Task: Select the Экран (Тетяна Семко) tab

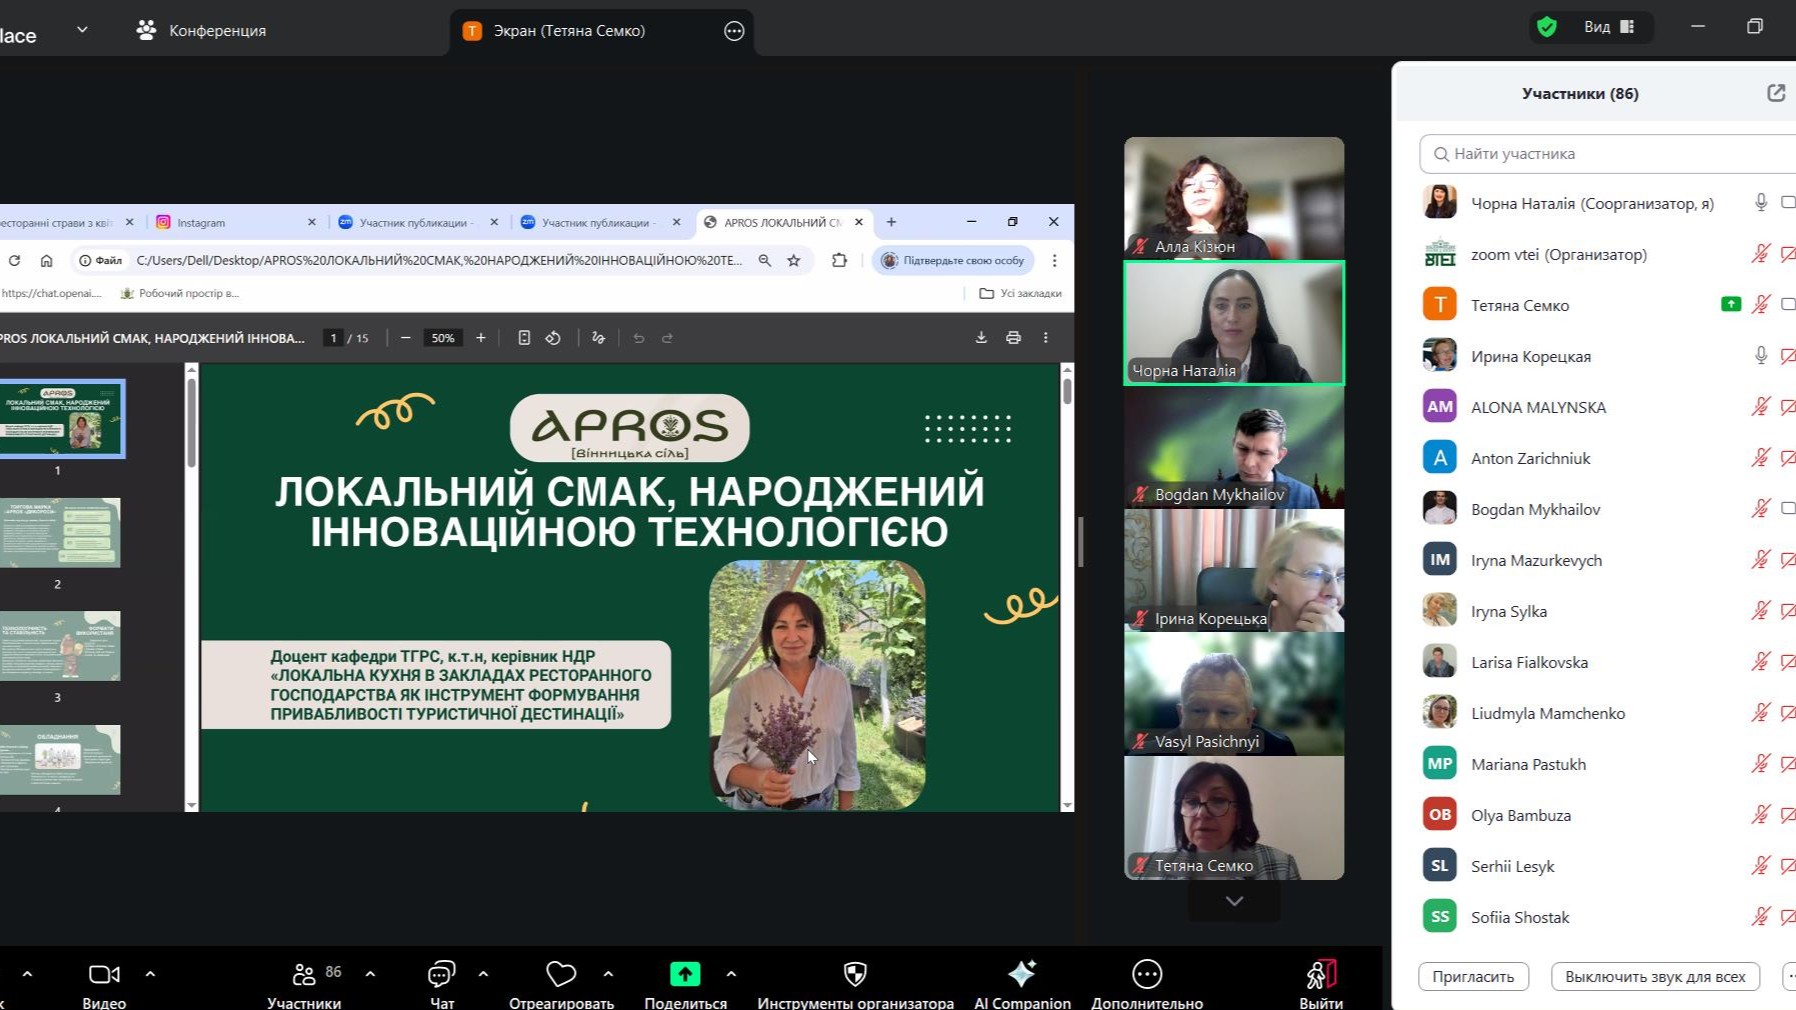Action: [x=569, y=31]
